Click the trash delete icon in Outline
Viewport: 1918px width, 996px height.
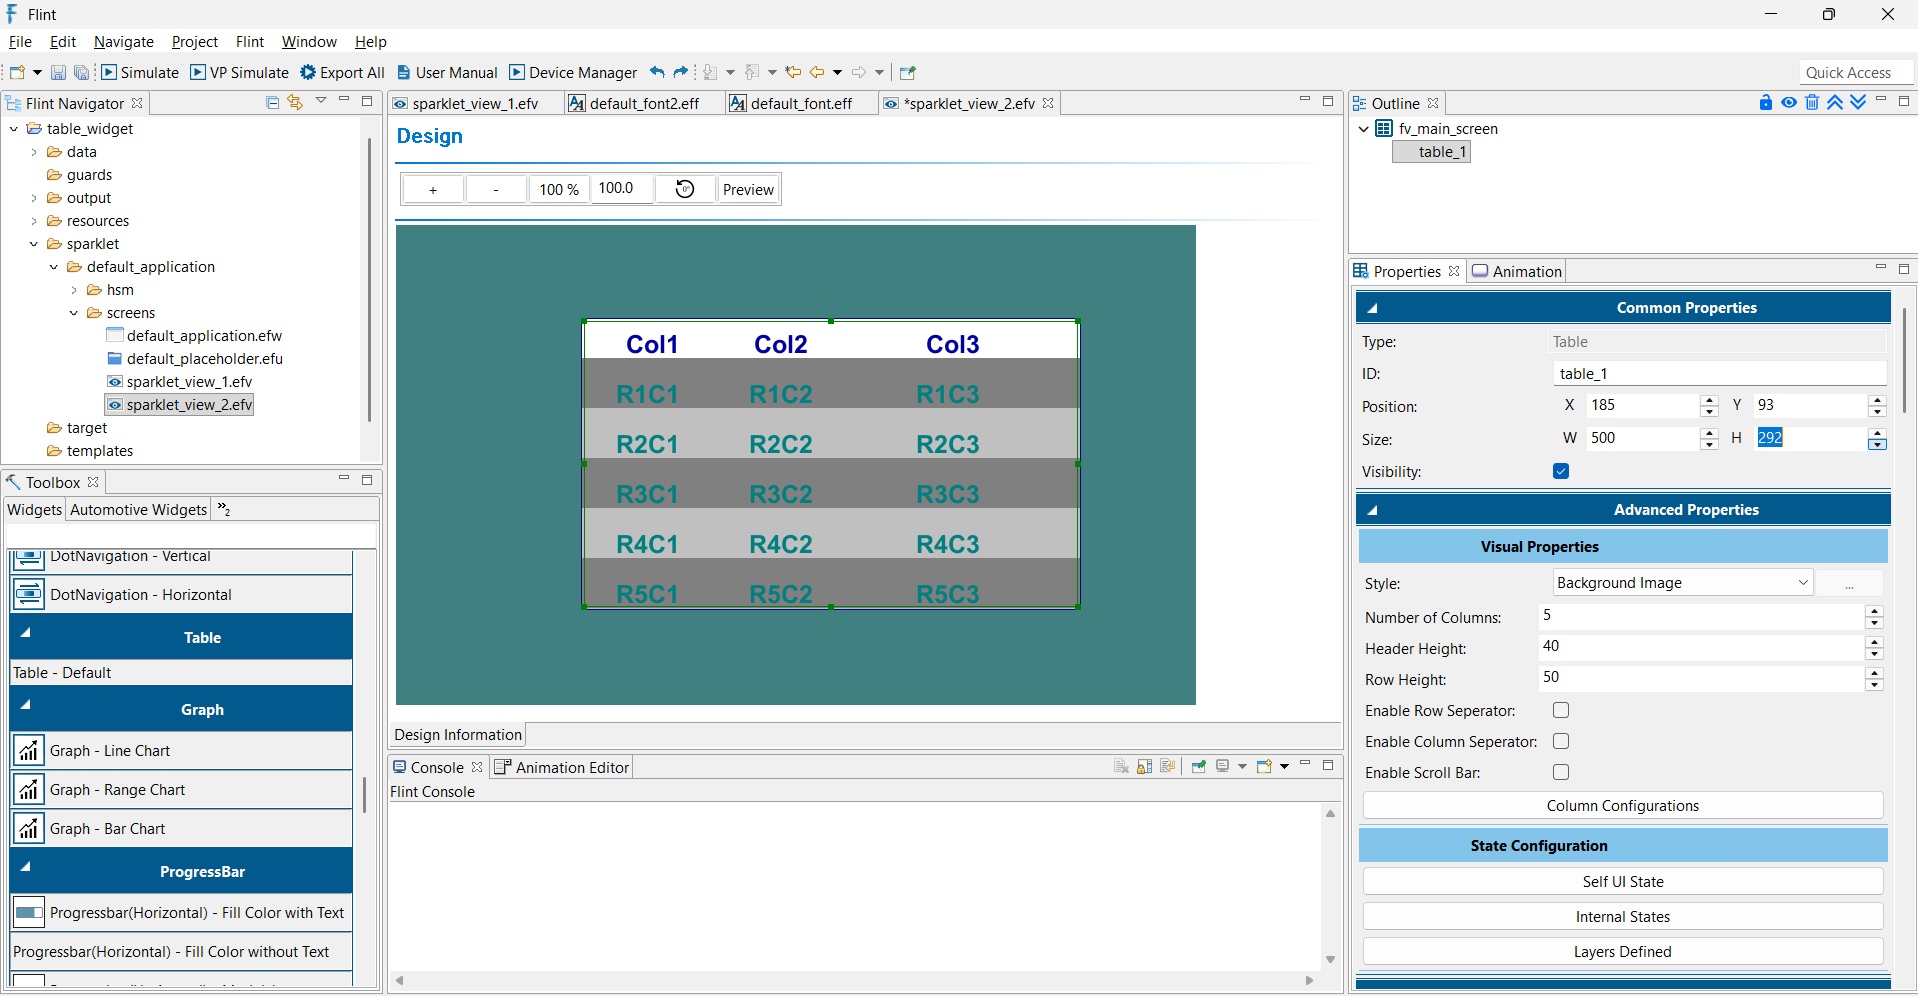click(x=1812, y=103)
